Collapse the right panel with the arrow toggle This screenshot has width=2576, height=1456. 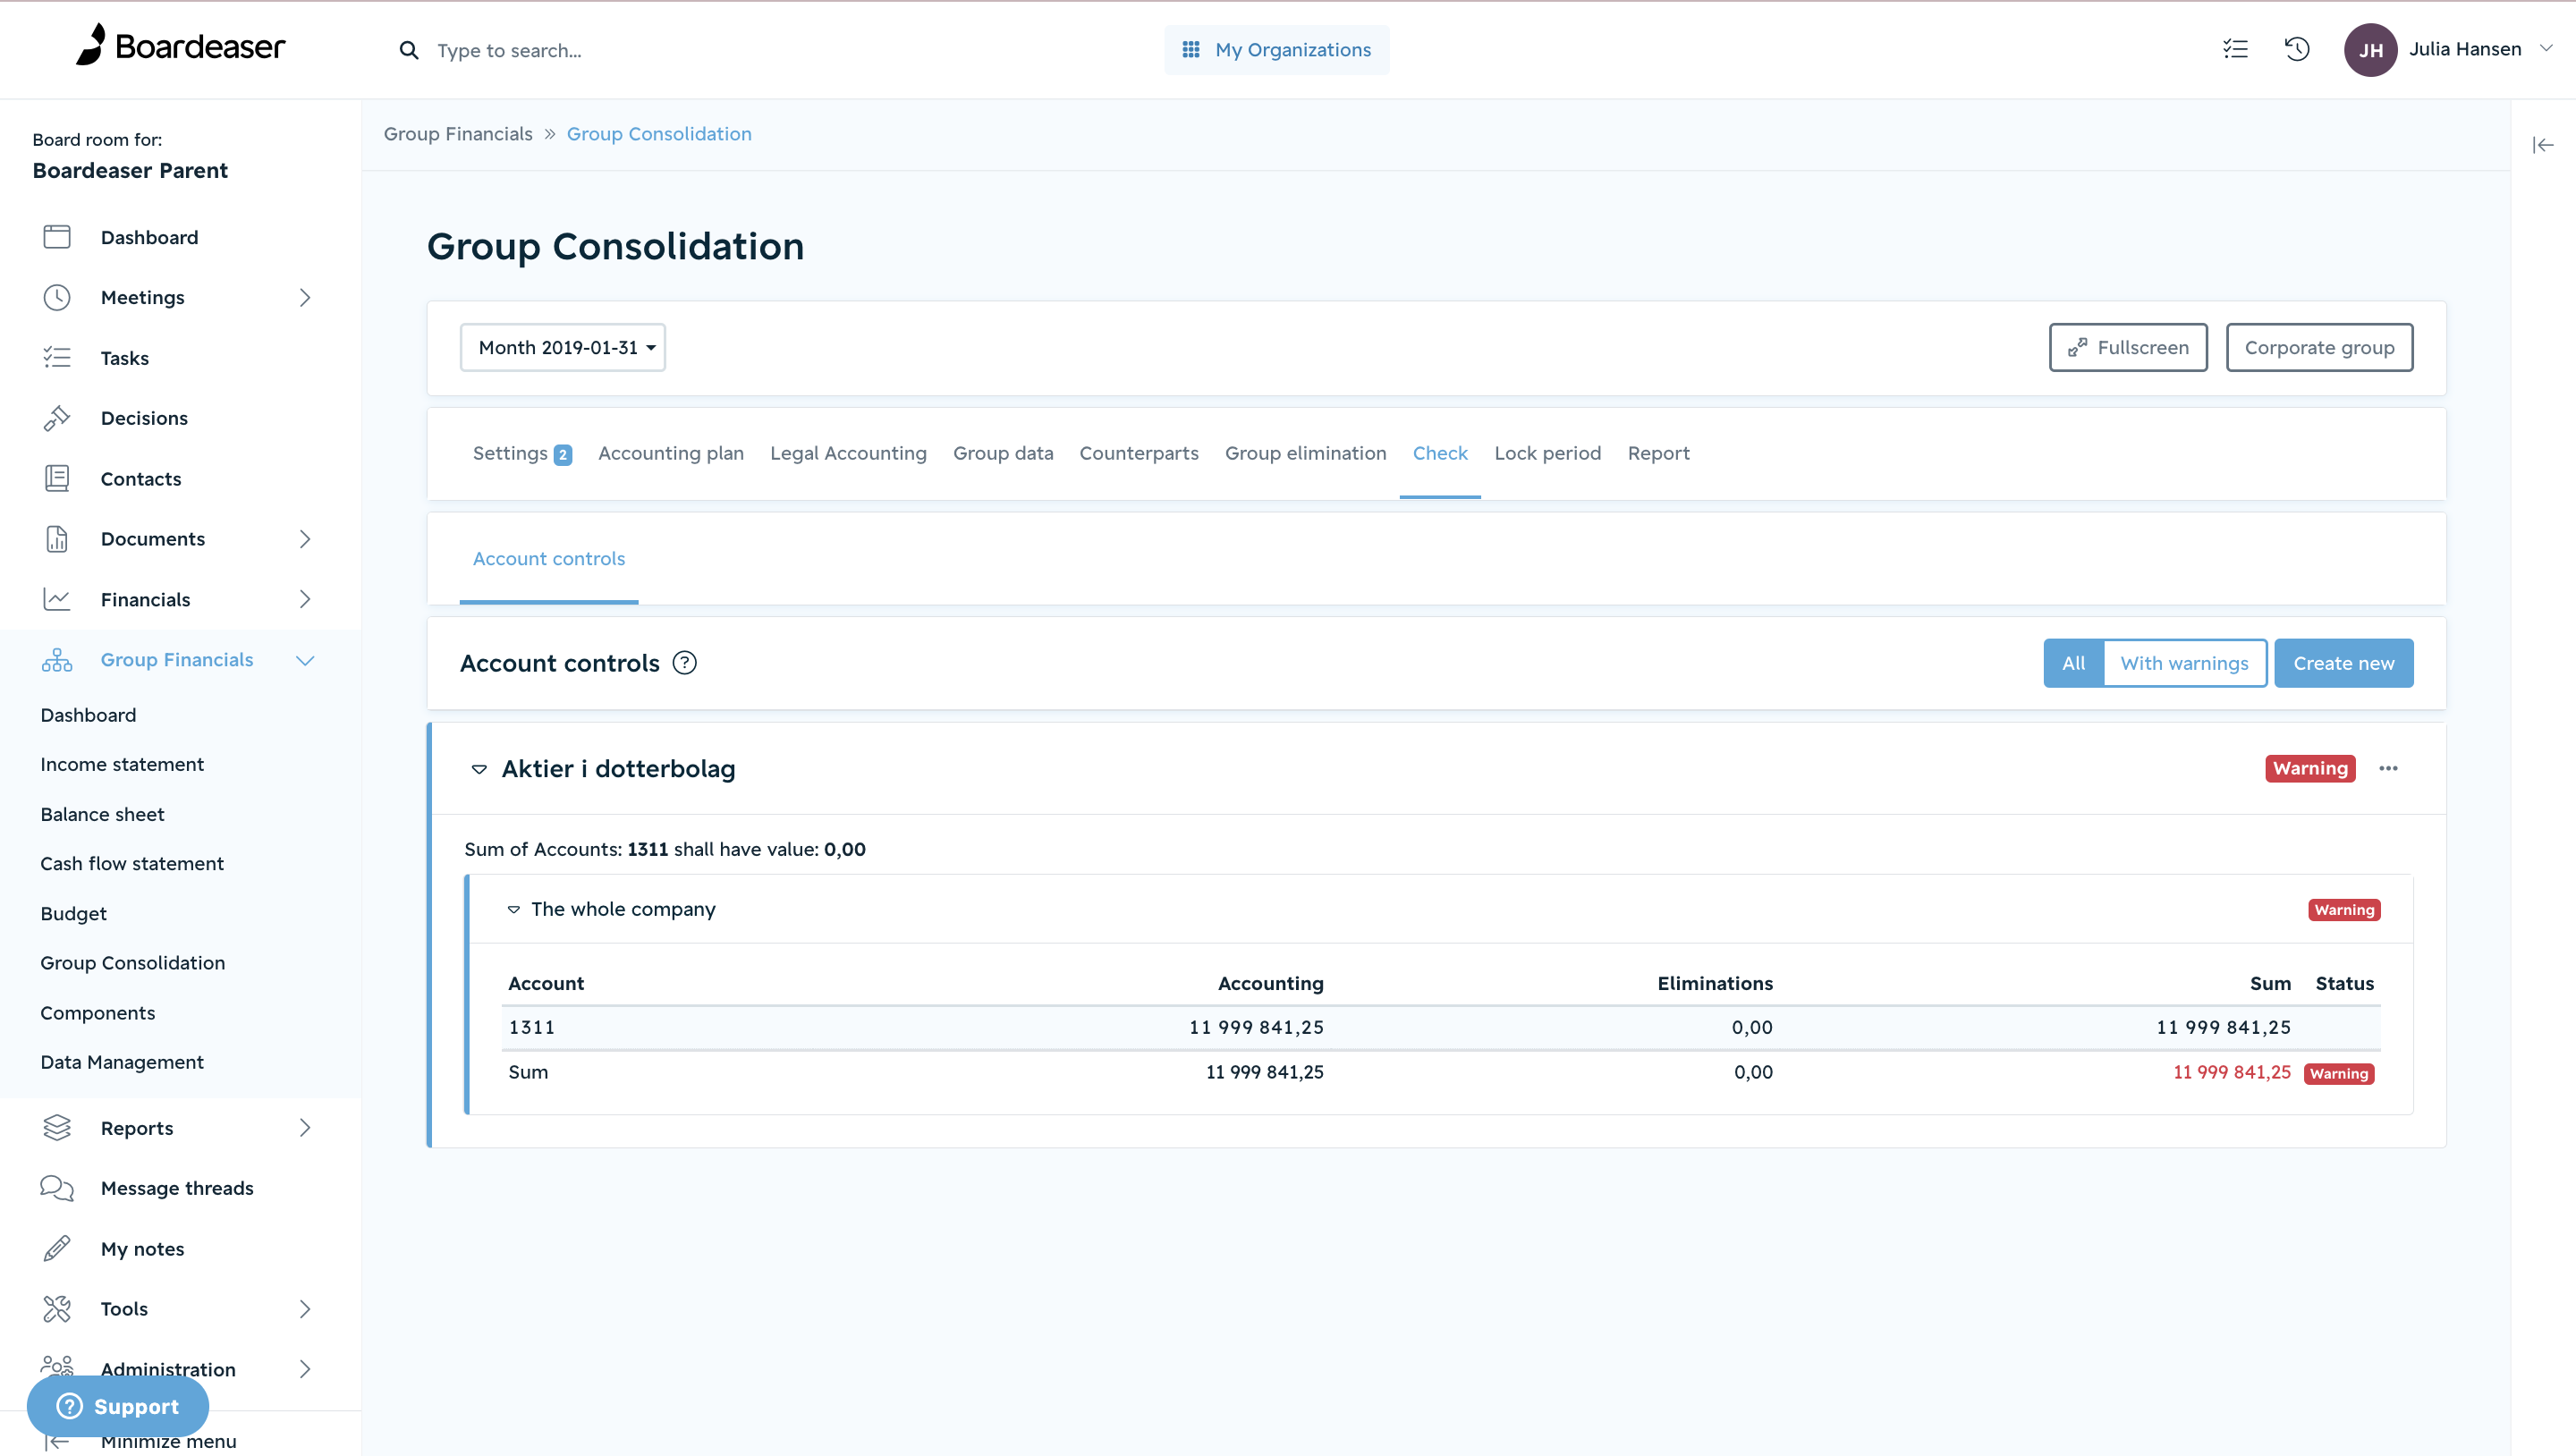coord(2542,144)
